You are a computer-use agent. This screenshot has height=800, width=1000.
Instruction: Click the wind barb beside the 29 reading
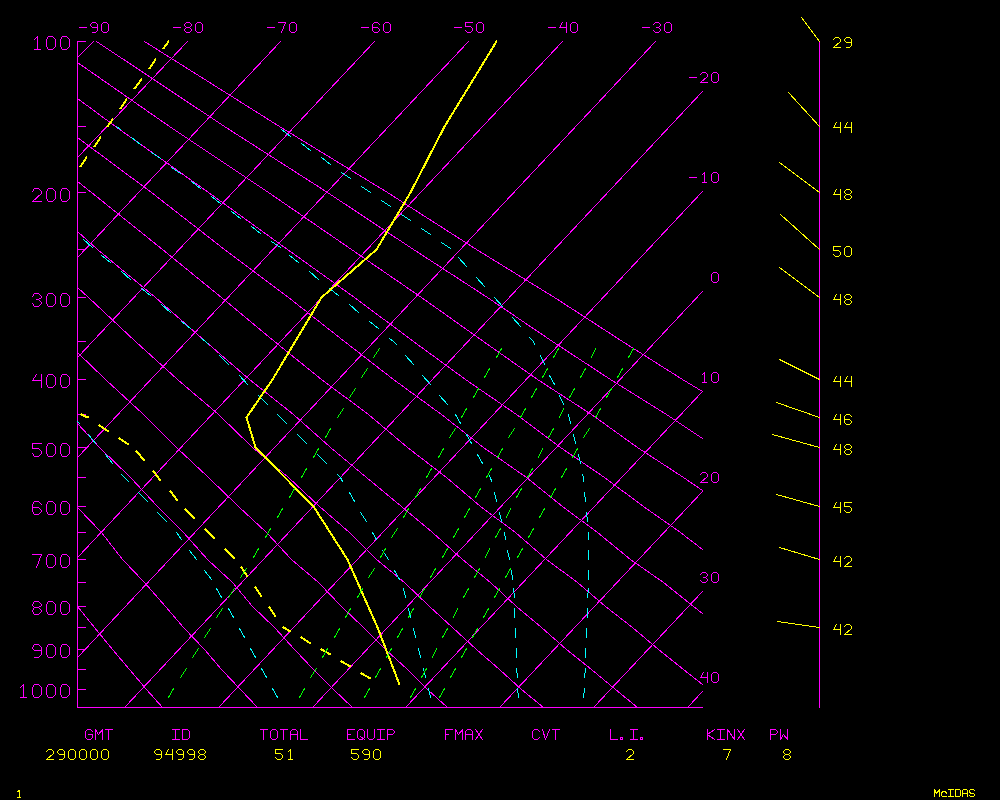810,29
